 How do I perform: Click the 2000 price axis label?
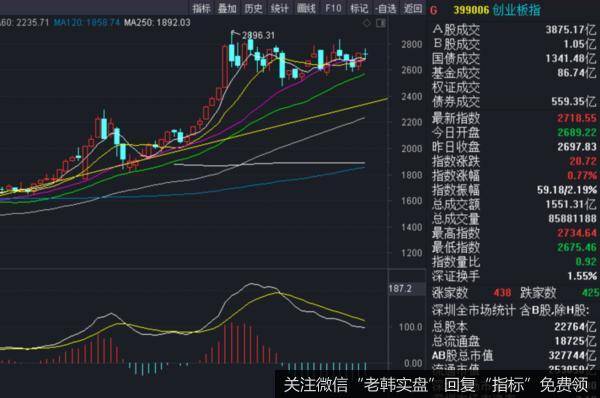pyautogui.click(x=412, y=149)
